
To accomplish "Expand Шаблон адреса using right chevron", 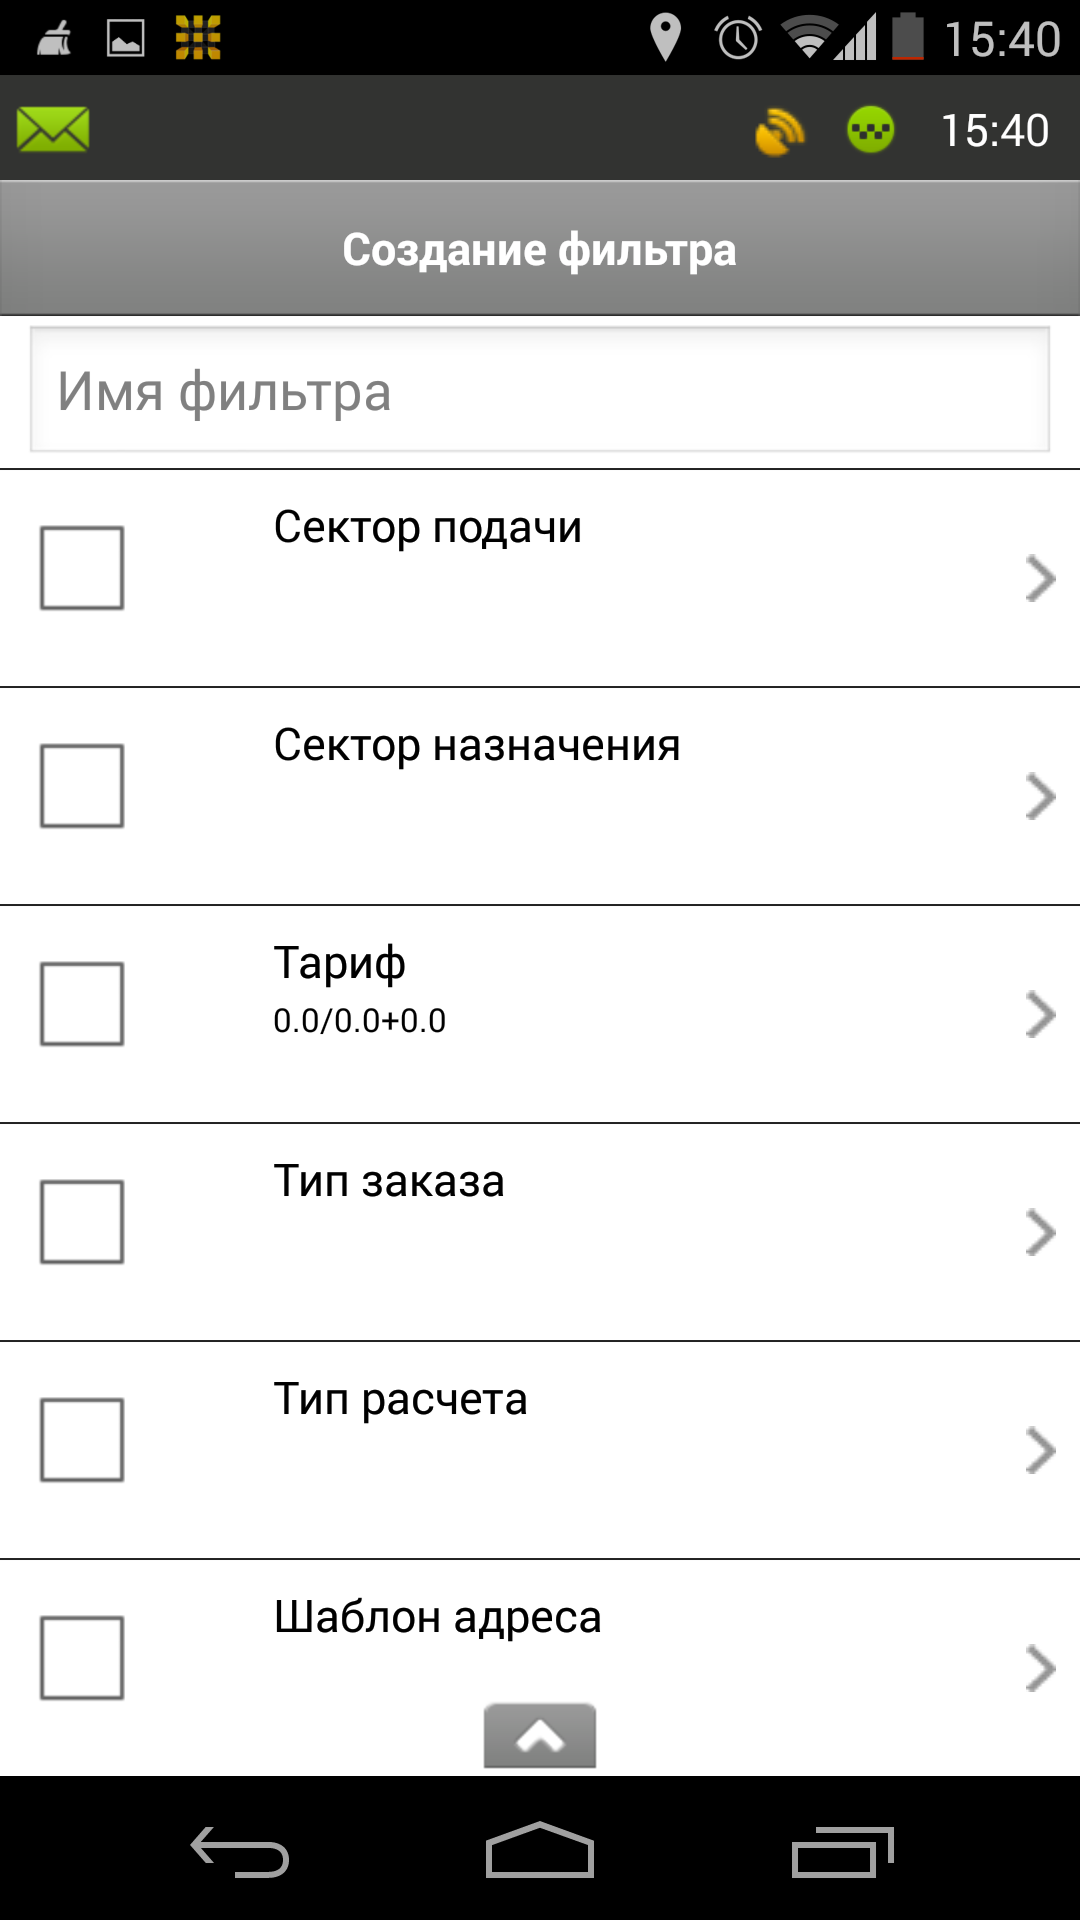I will (1040, 1668).
